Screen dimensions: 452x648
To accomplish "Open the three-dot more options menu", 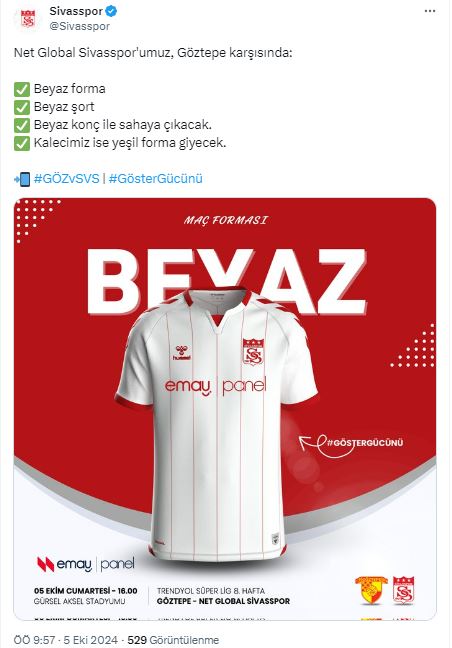I will 430,11.
